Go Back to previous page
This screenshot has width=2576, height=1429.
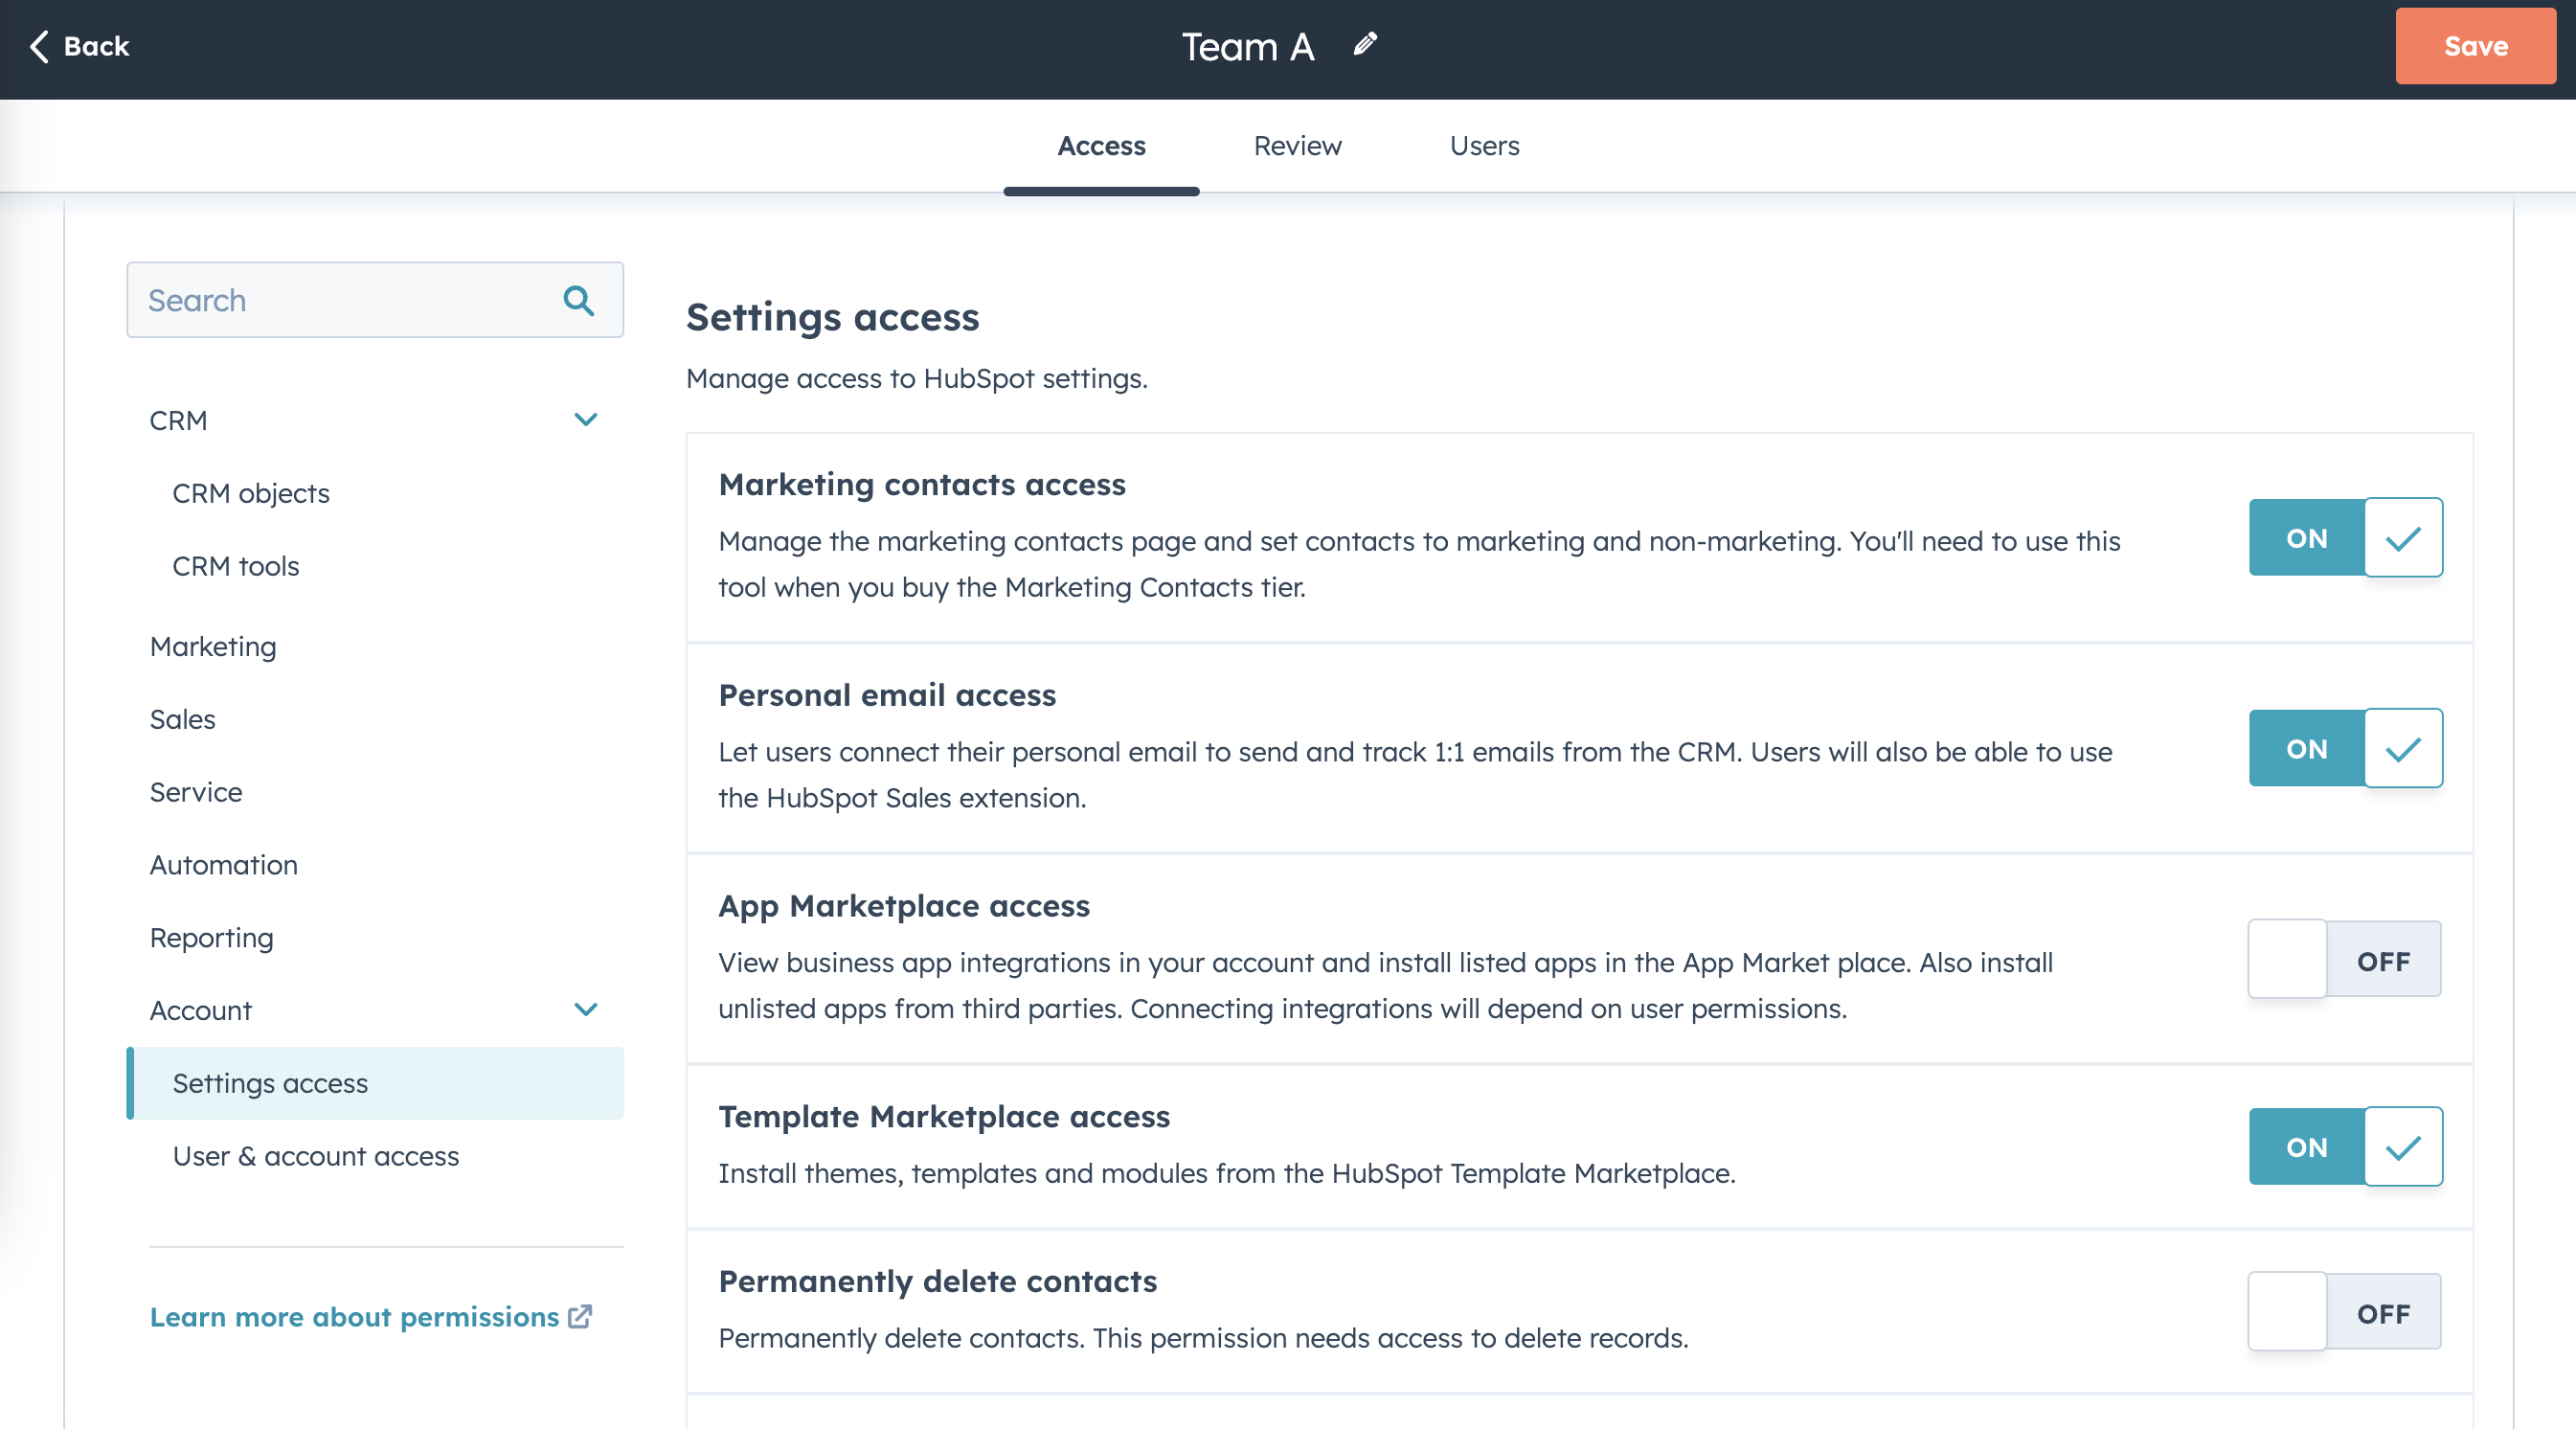[x=79, y=46]
